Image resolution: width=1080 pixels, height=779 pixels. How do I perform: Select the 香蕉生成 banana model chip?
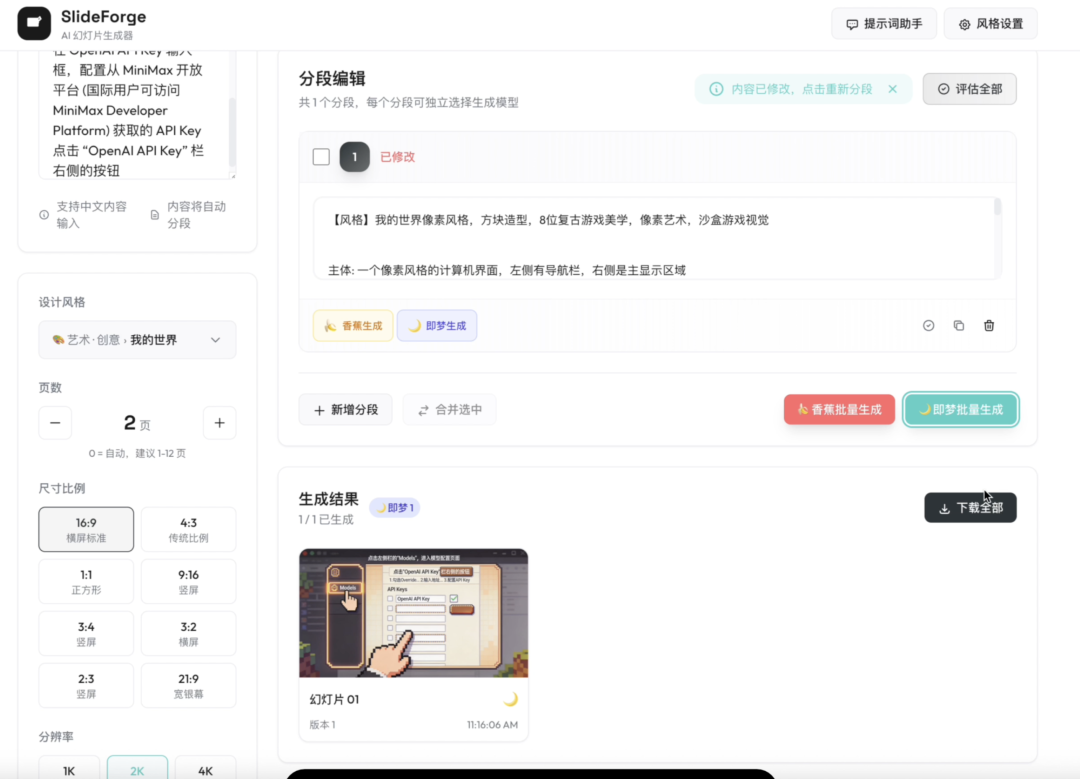tap(352, 325)
